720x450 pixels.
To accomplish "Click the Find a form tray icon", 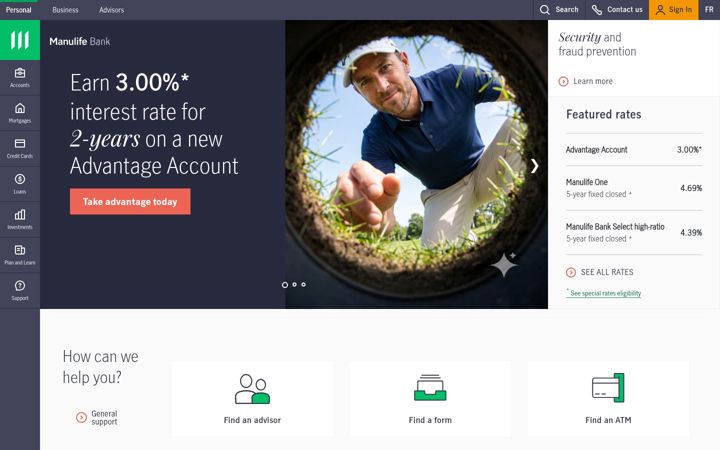I will click(x=430, y=388).
